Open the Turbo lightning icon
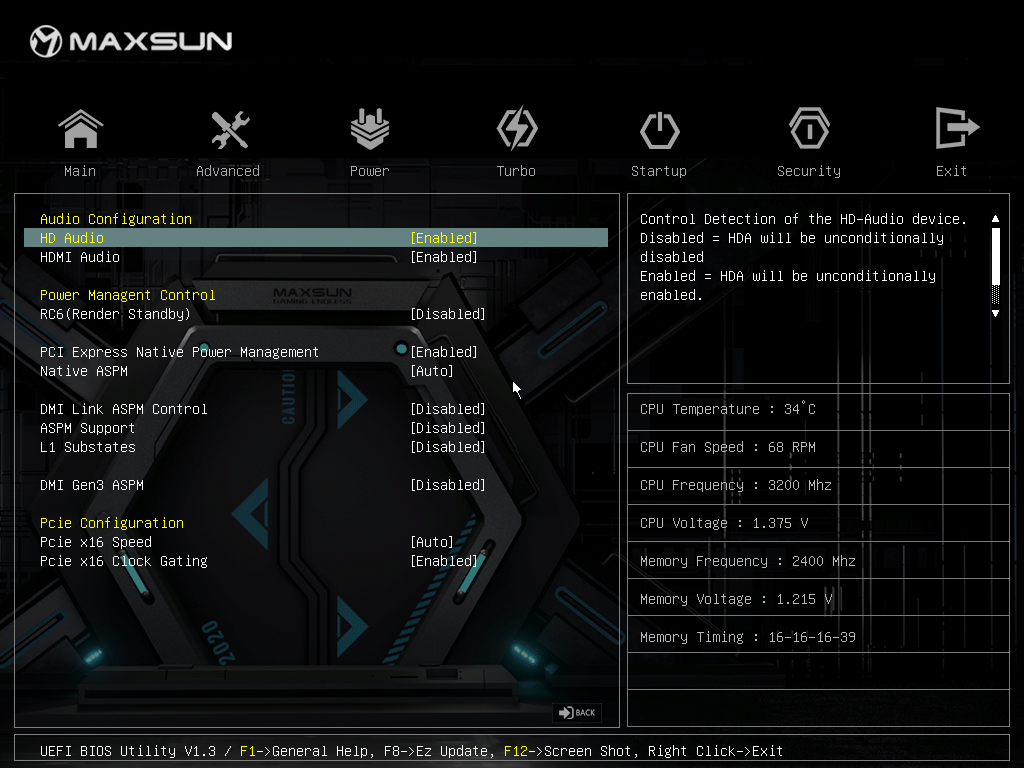Image resolution: width=1024 pixels, height=768 pixels. (517, 129)
